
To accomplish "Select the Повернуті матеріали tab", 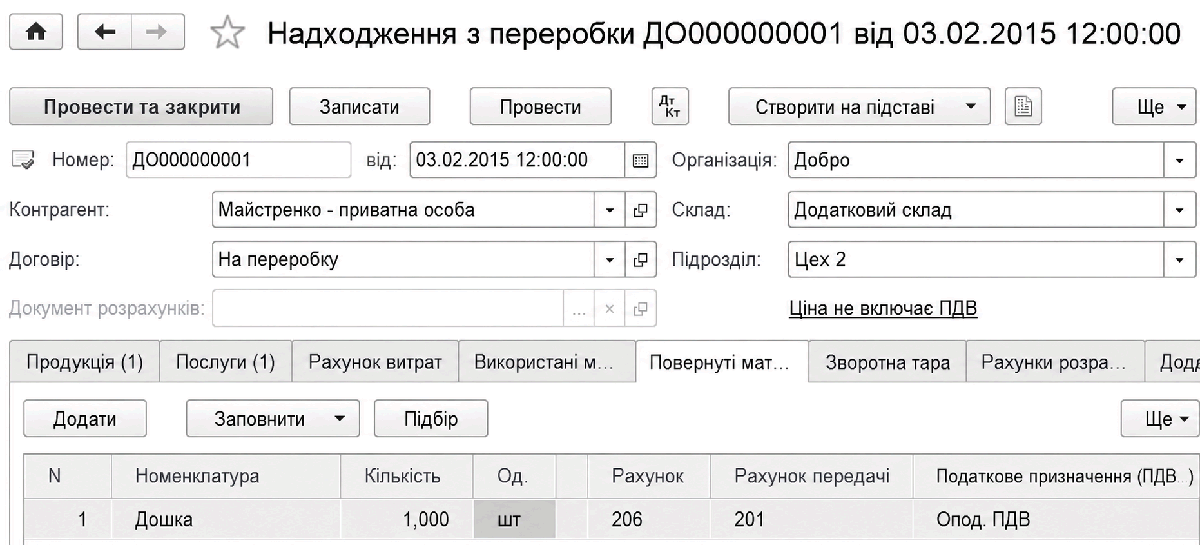I will [x=722, y=363].
